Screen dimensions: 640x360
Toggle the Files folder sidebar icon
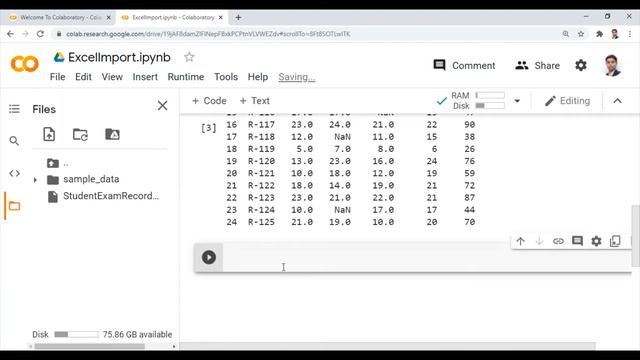pos(14,206)
